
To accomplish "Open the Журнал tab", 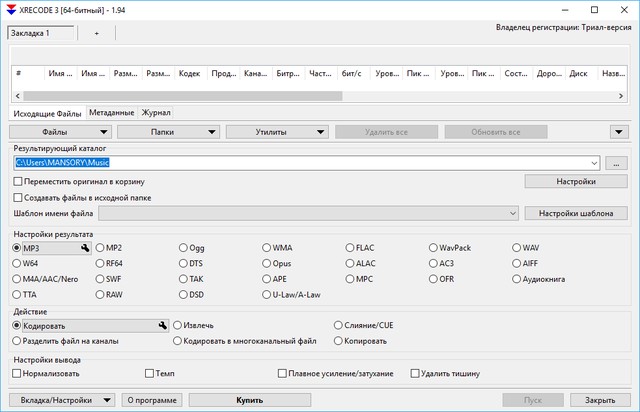I will pyautogui.click(x=156, y=113).
